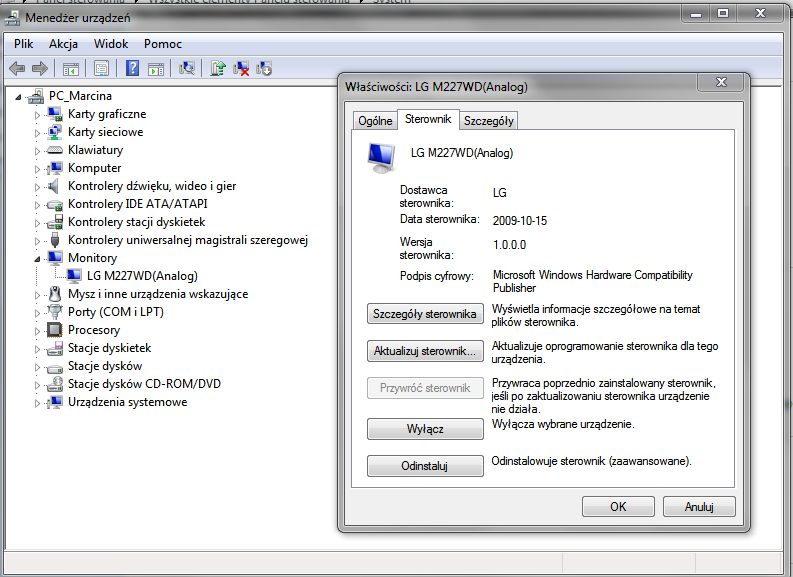Expand the Karty graficzne node
Image resolution: width=793 pixels, height=577 pixels.
[37, 115]
